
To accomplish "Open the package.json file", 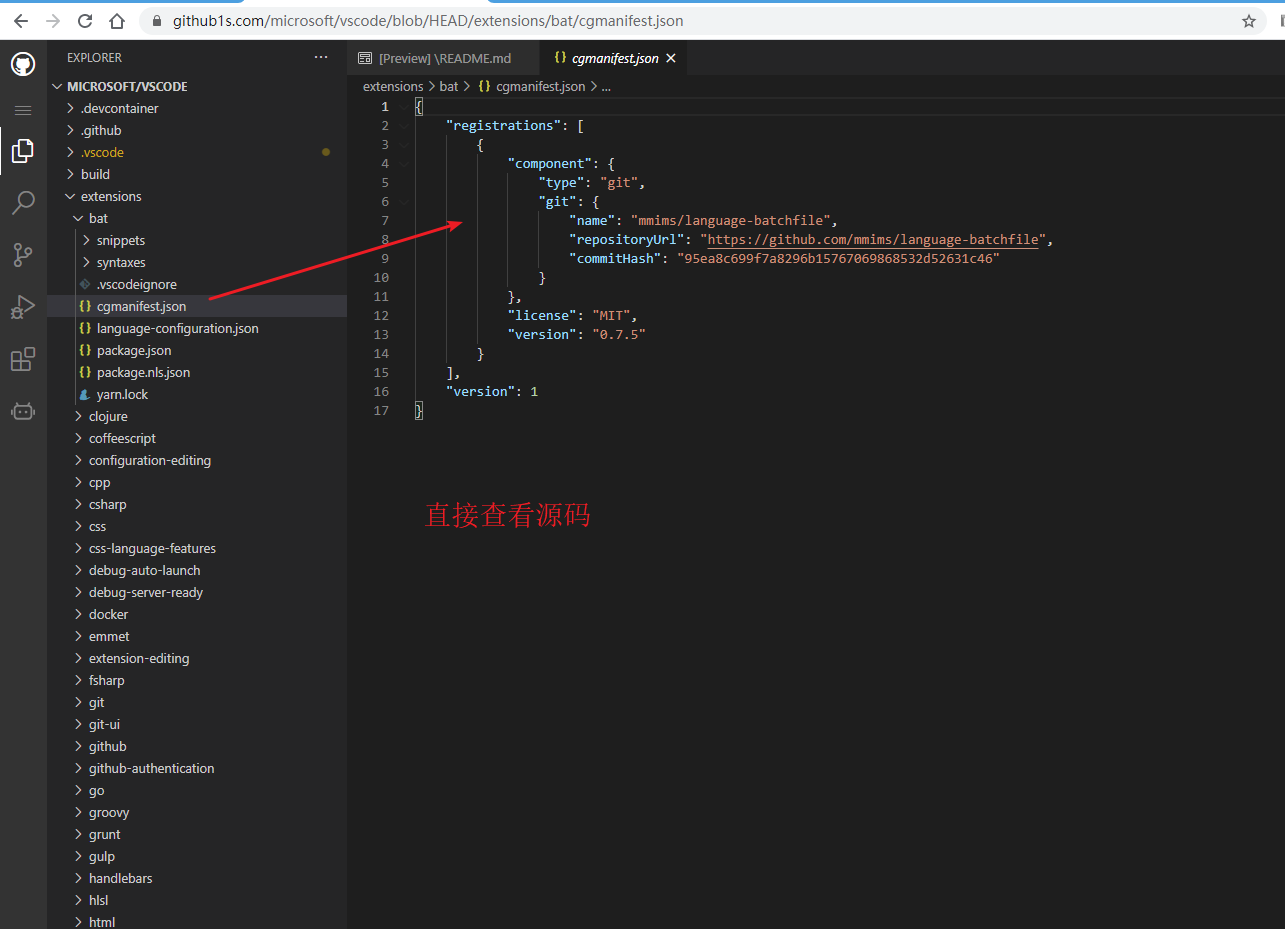I will (197, 350).
